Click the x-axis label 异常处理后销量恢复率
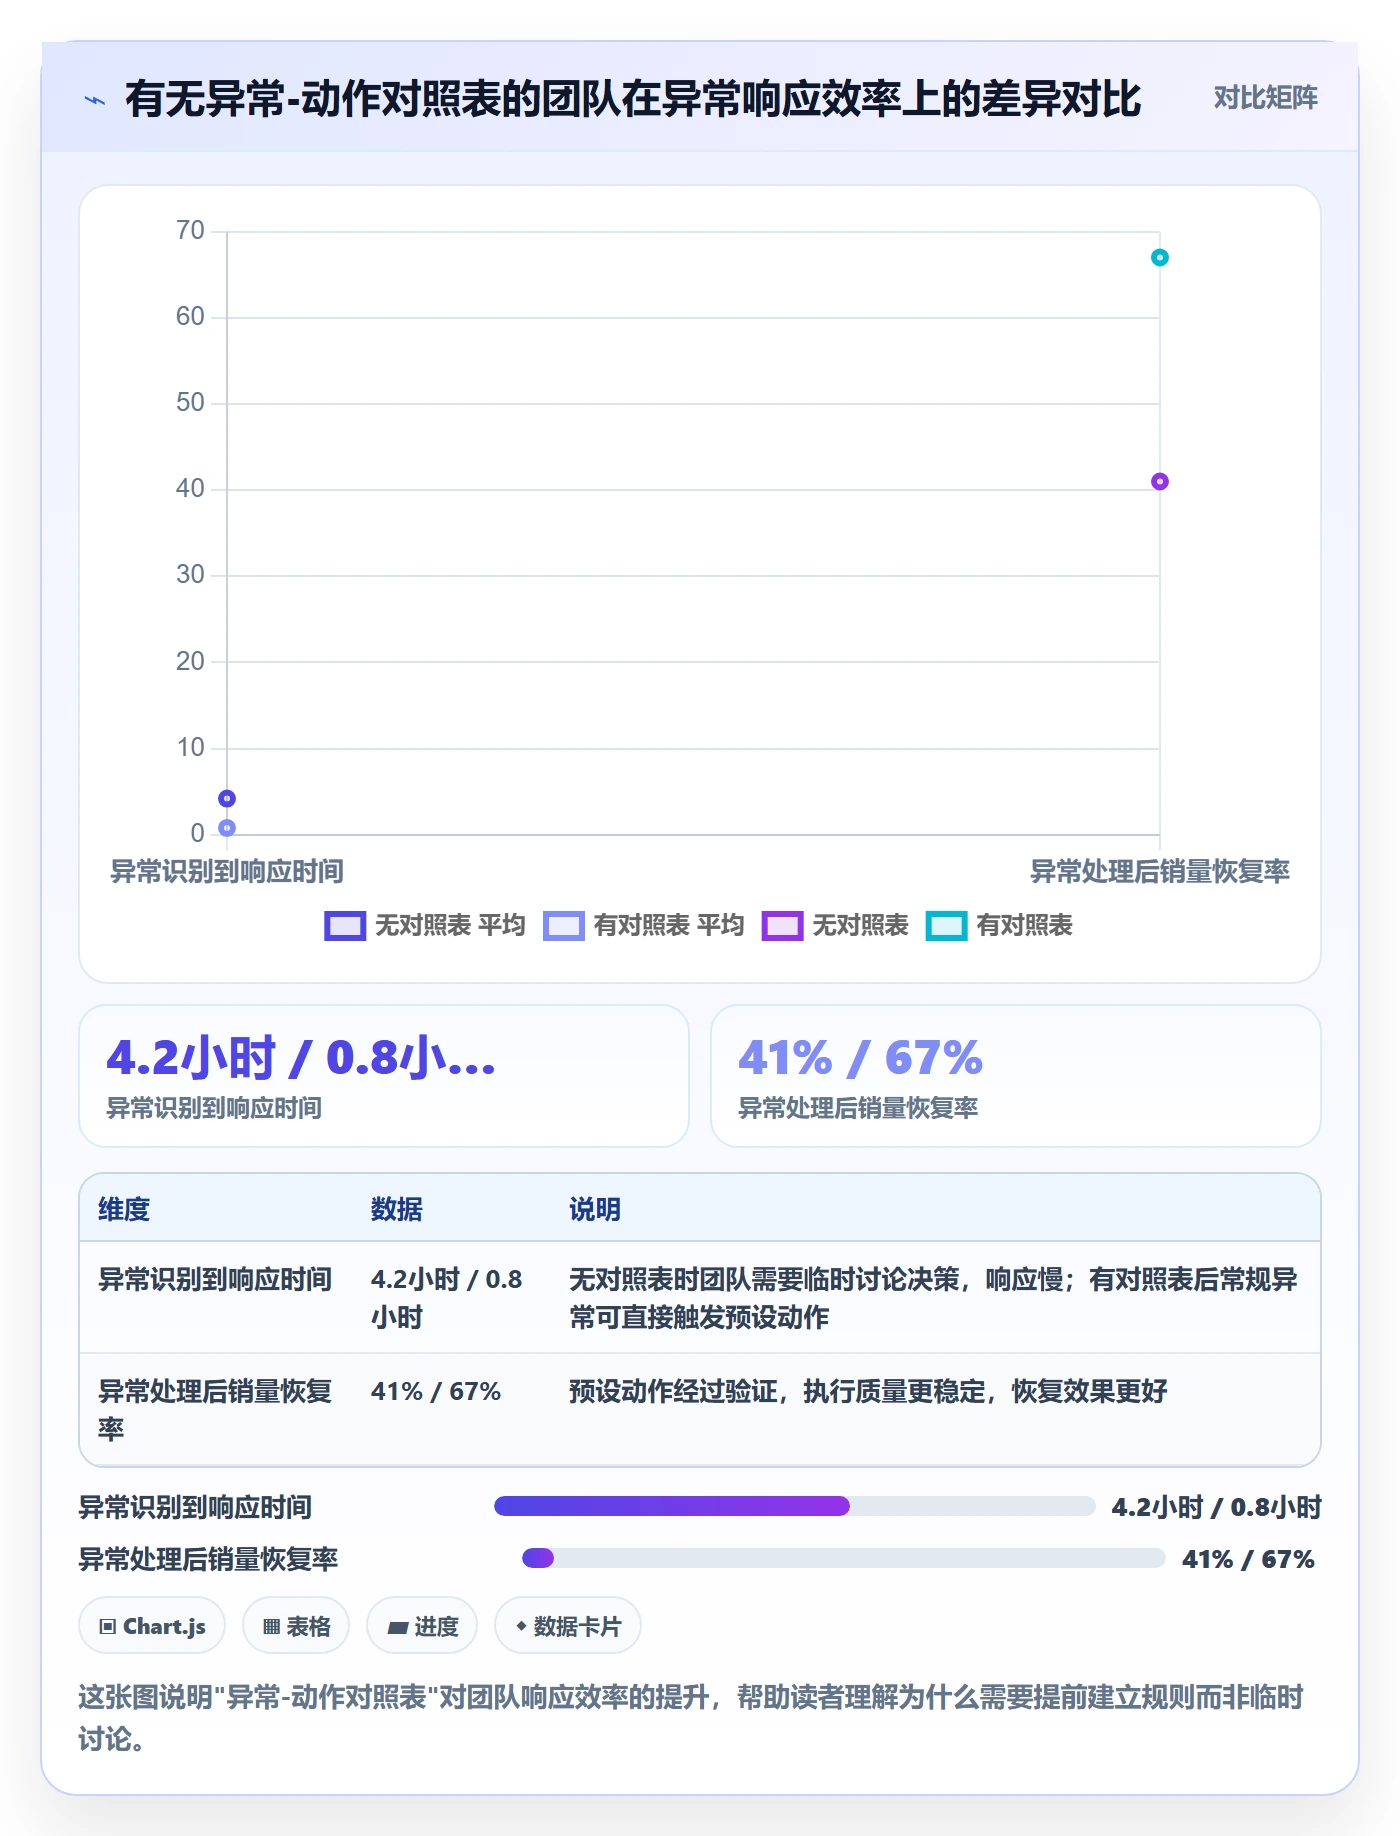The image size is (1400, 1836). (1160, 872)
